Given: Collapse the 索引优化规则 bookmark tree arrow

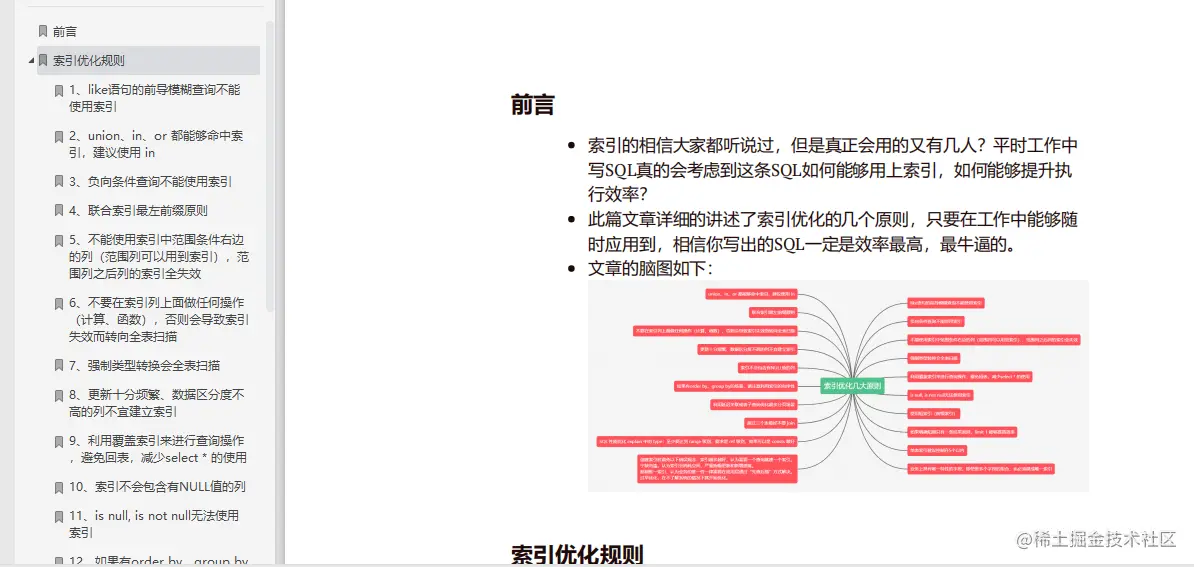Looking at the screenshot, I should [31, 61].
